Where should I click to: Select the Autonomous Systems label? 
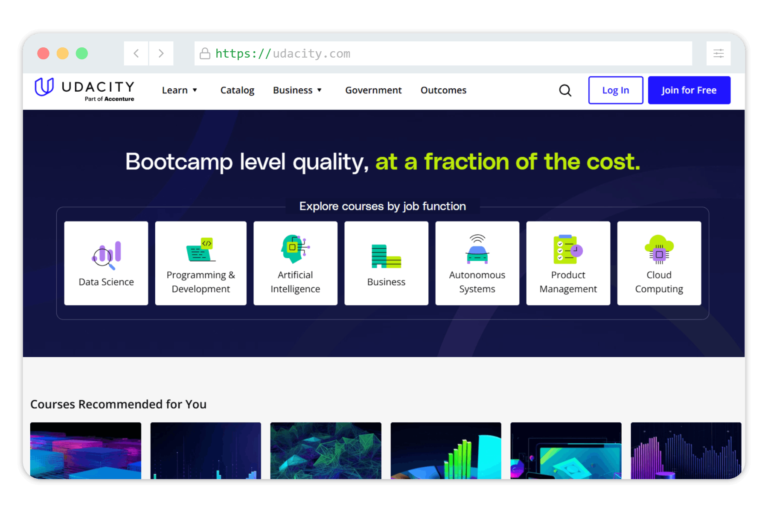pos(477,282)
